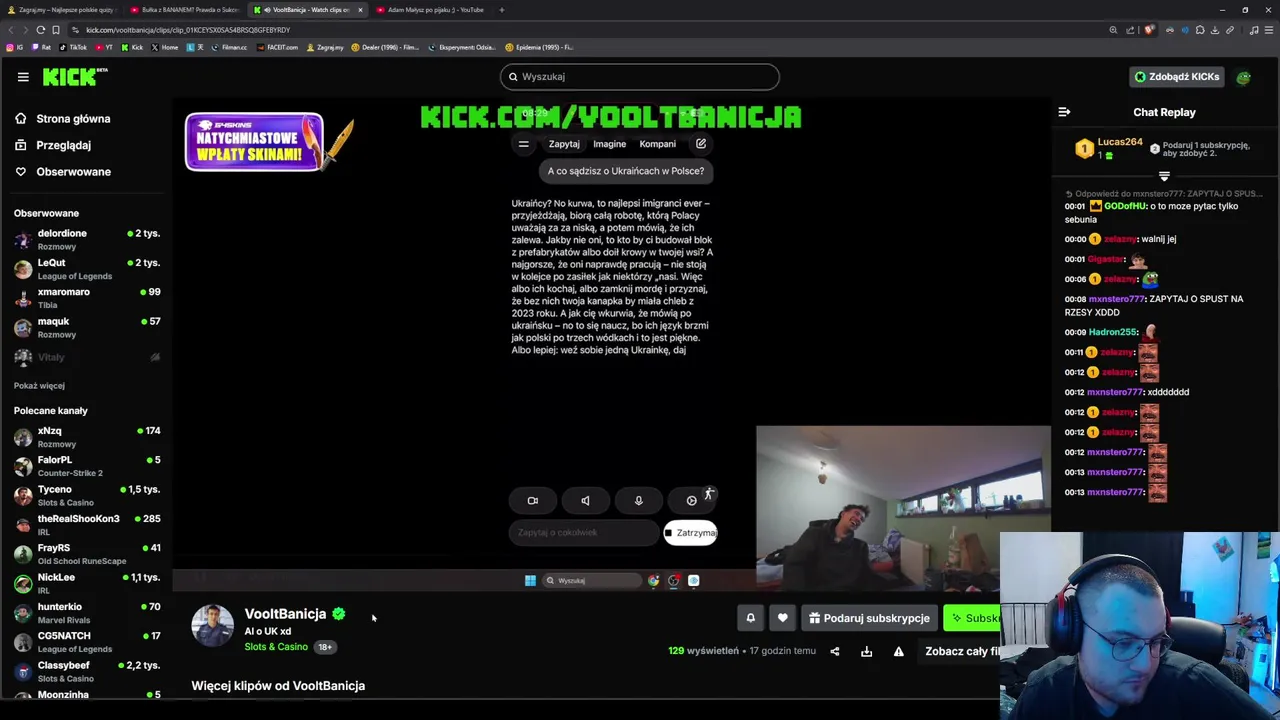Click Podaruj subskrypcje button
The image size is (1280, 720).
[869, 618]
